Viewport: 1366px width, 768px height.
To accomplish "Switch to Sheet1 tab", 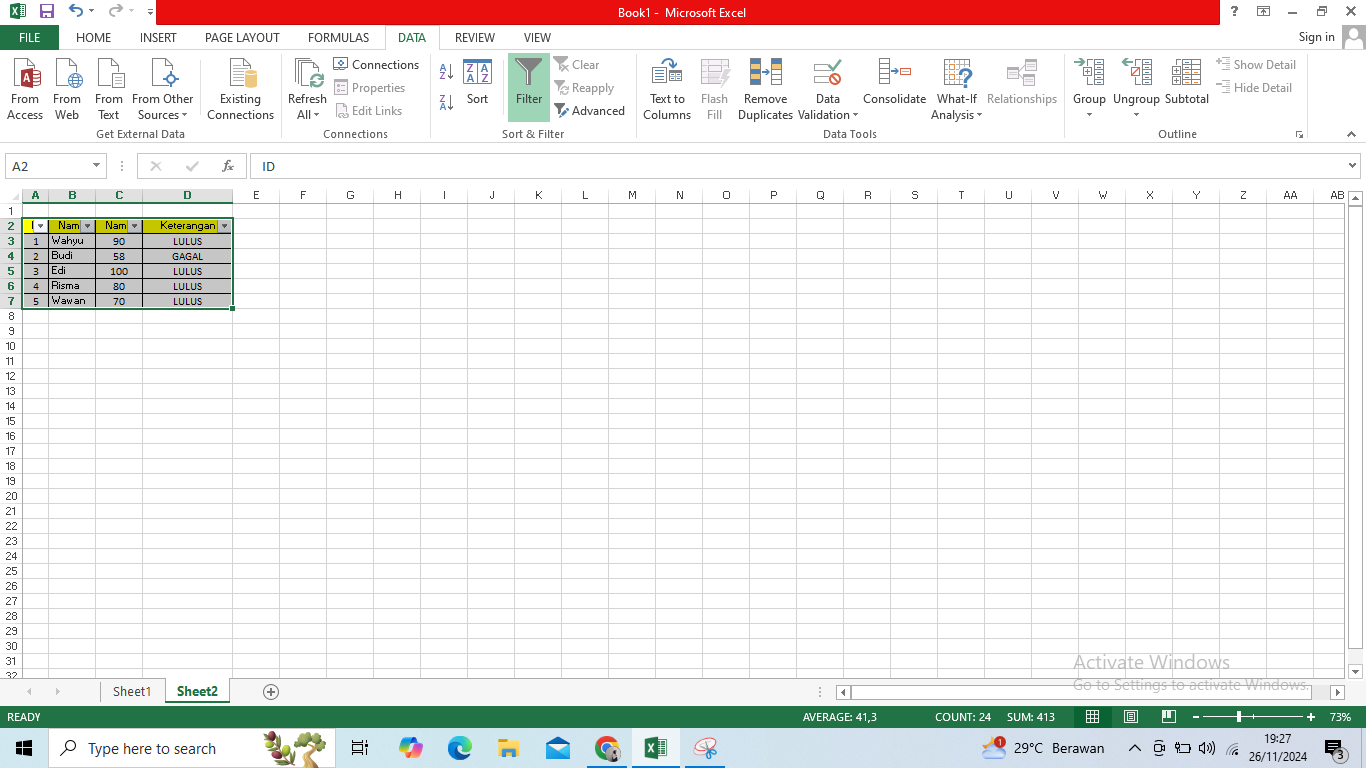I will click(132, 691).
